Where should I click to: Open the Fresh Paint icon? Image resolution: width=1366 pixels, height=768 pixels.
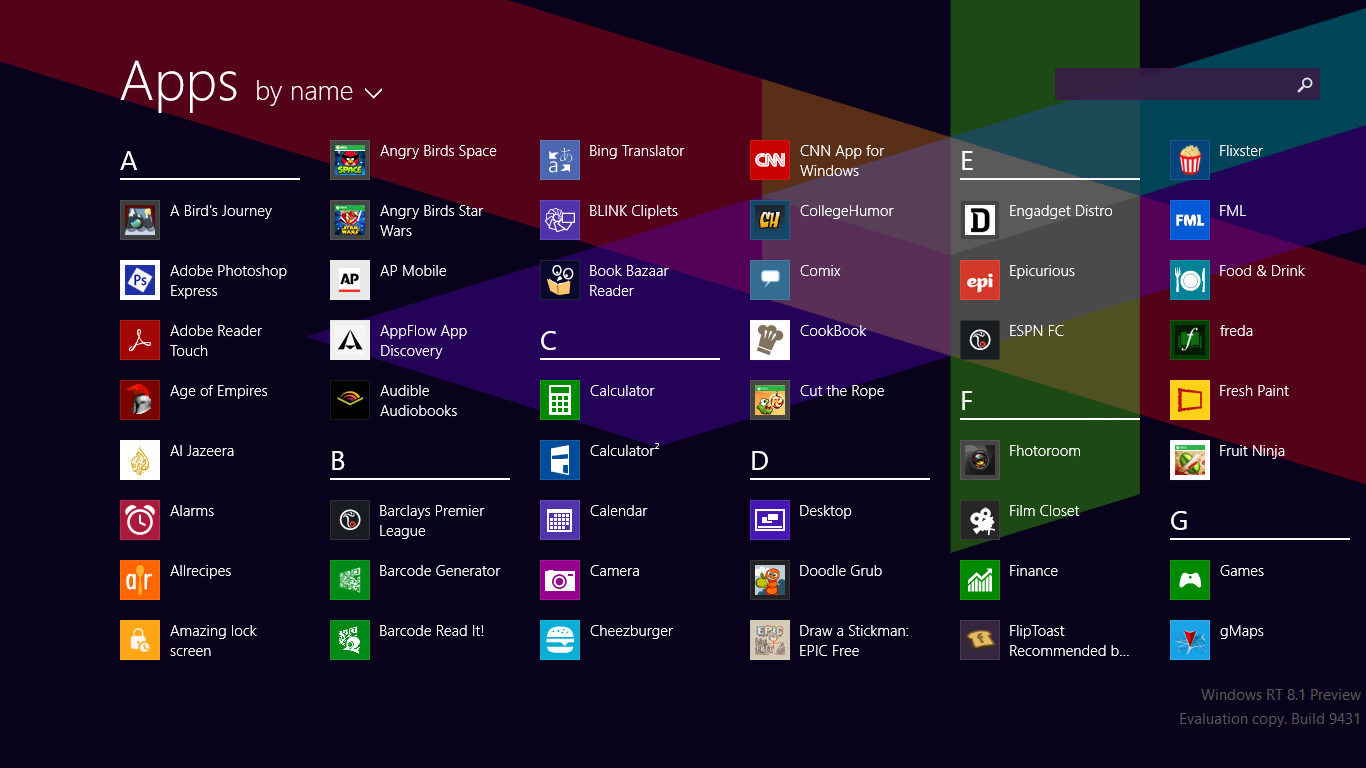point(1190,400)
